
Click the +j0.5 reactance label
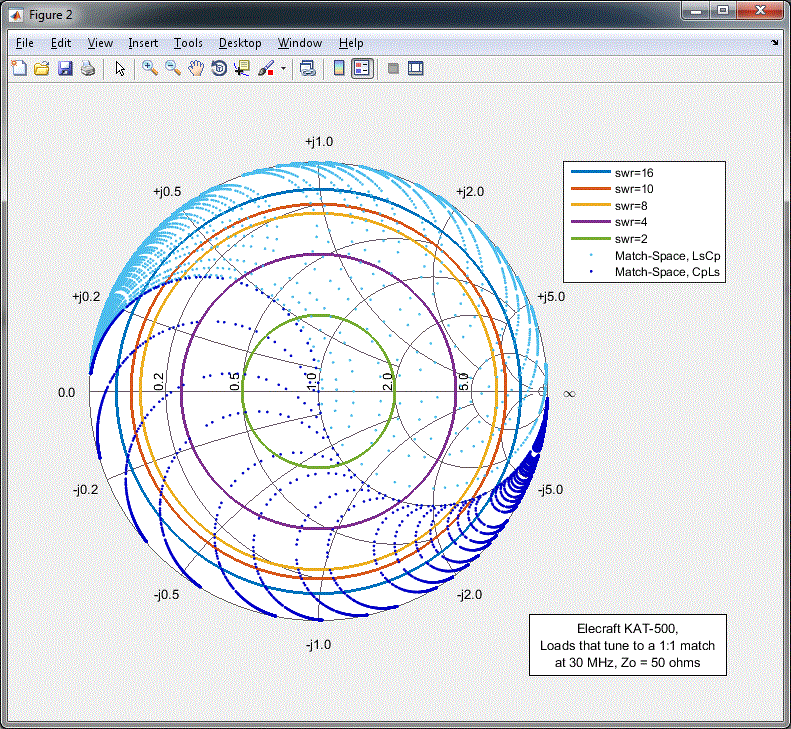167,192
